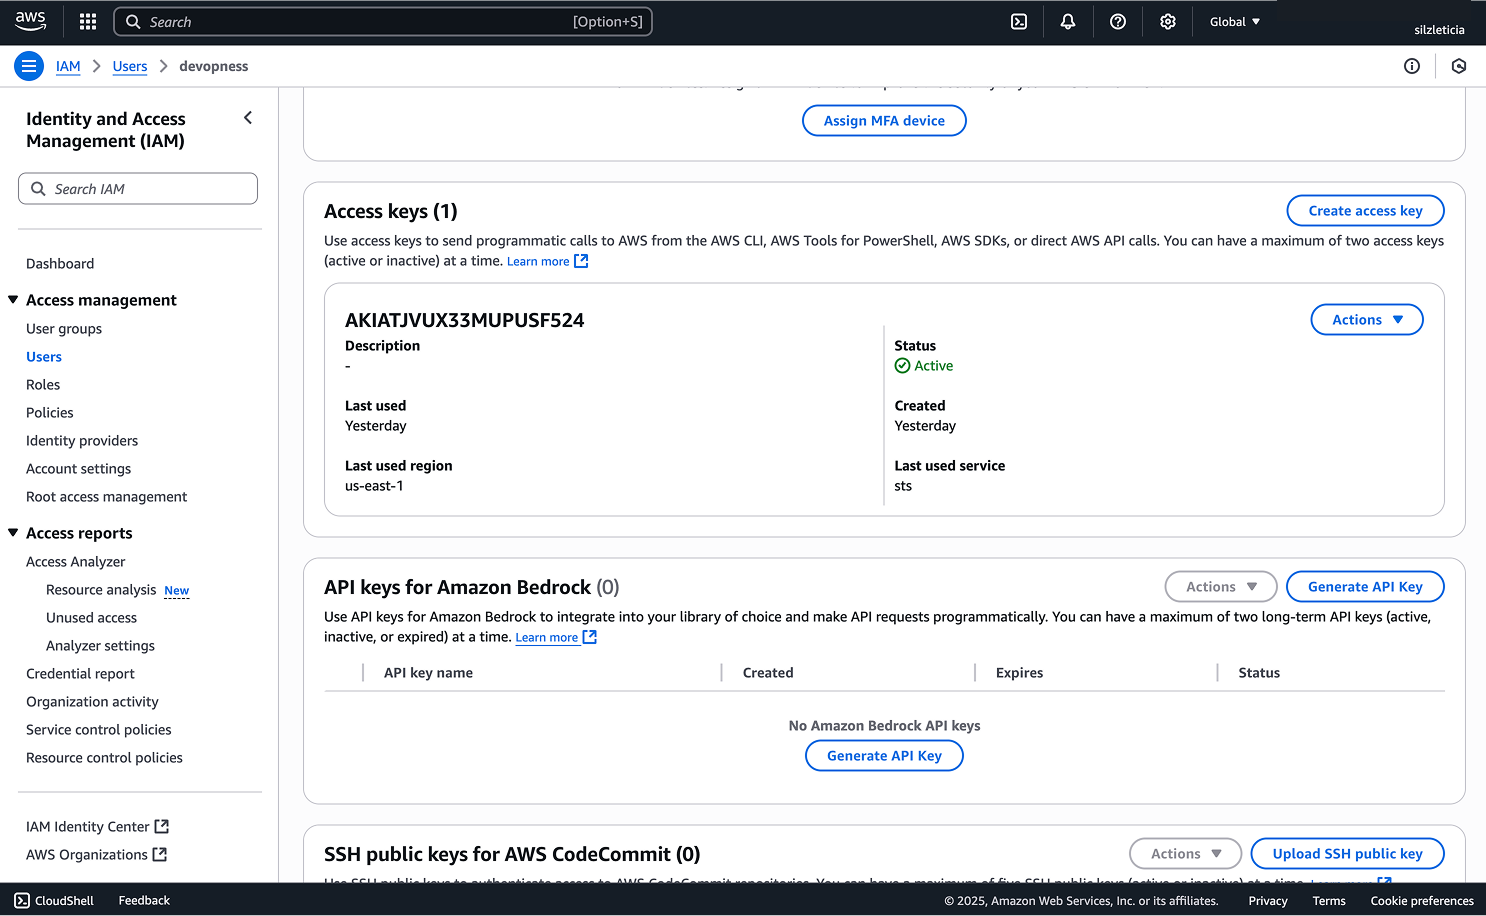Image resolution: width=1486 pixels, height=916 pixels.
Task: Open Actions dropdown for the access key
Action: [1366, 320]
